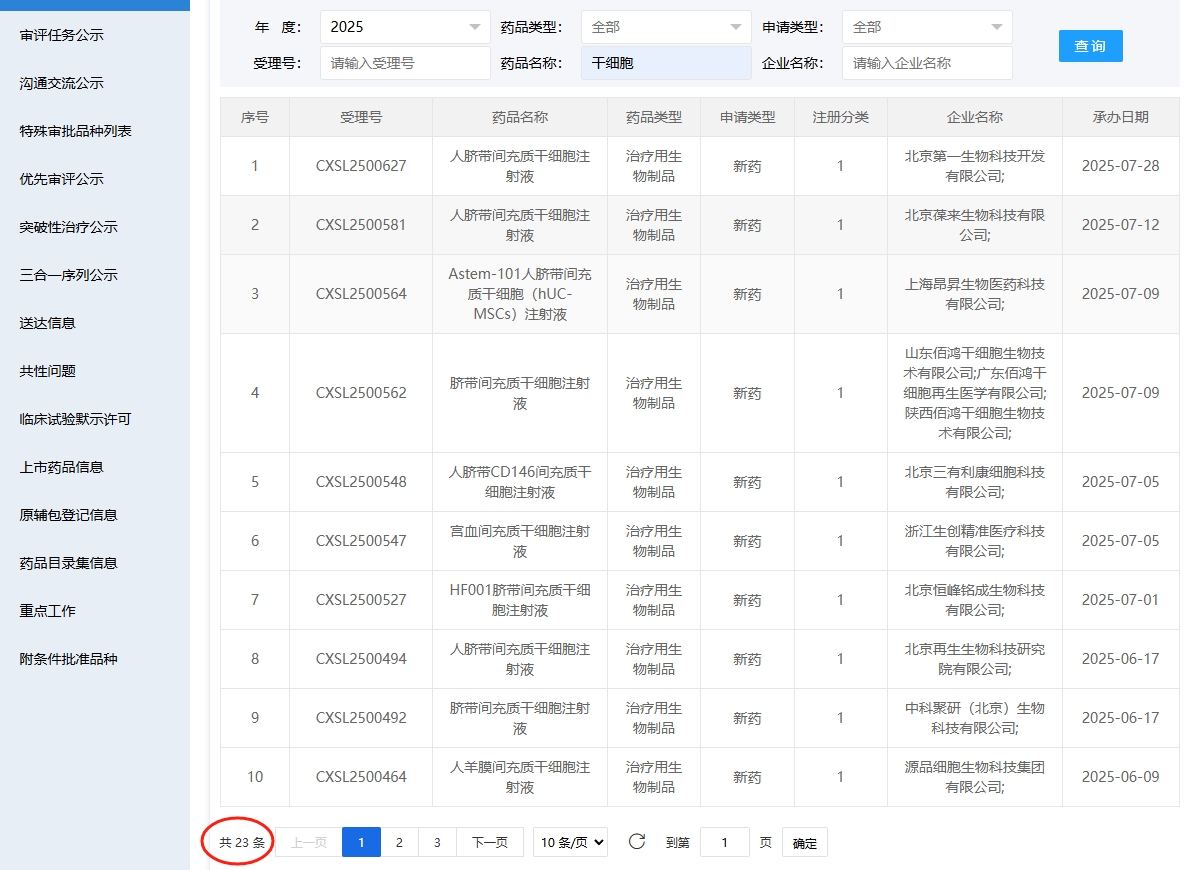Click the 查询 search button
Viewport: 1190px width, 870px height.
pyautogui.click(x=1090, y=46)
